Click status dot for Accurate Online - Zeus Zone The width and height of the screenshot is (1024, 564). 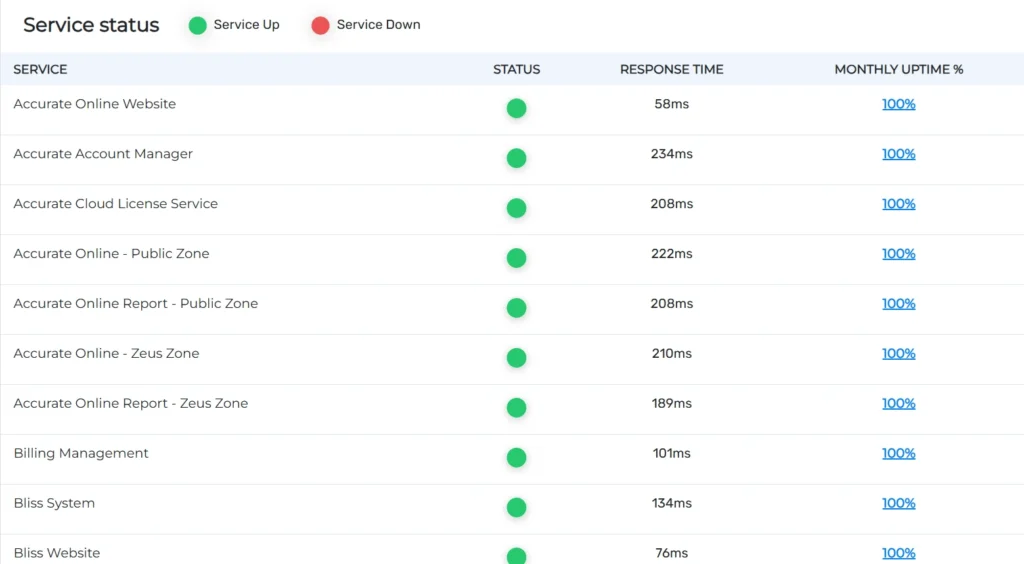(x=517, y=358)
